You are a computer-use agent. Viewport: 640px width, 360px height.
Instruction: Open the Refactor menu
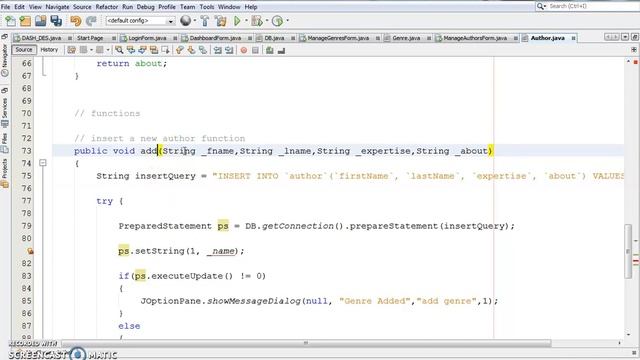pos(107,7)
